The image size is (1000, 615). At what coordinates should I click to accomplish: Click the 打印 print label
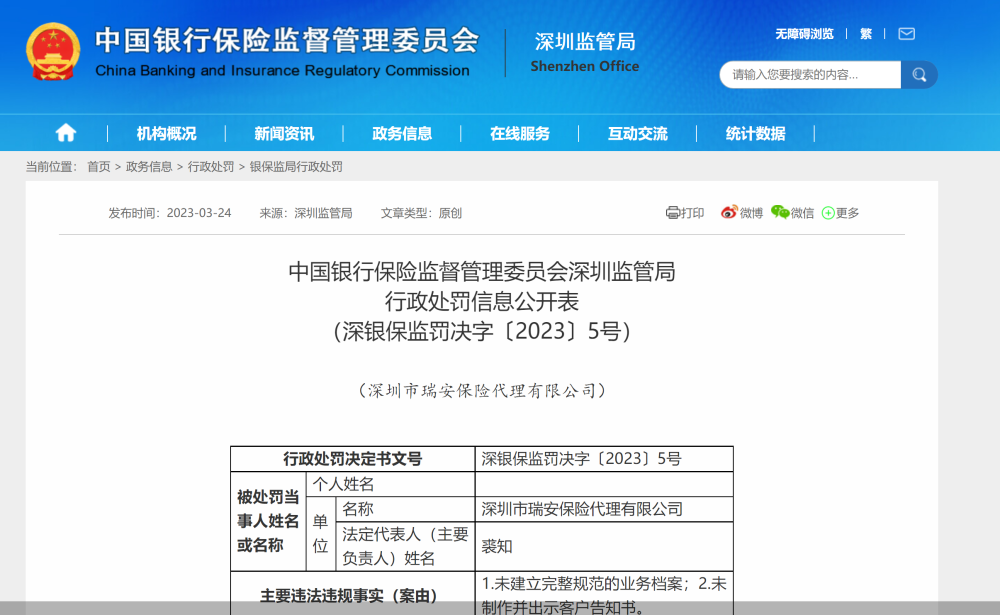(x=692, y=213)
